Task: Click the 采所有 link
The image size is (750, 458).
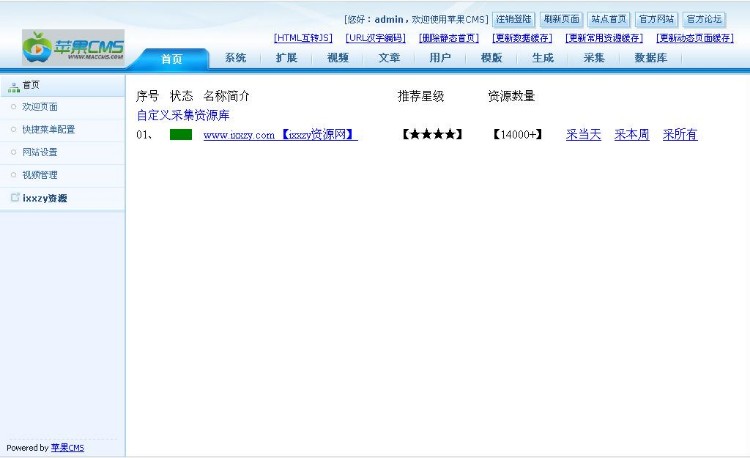Action: click(680, 135)
